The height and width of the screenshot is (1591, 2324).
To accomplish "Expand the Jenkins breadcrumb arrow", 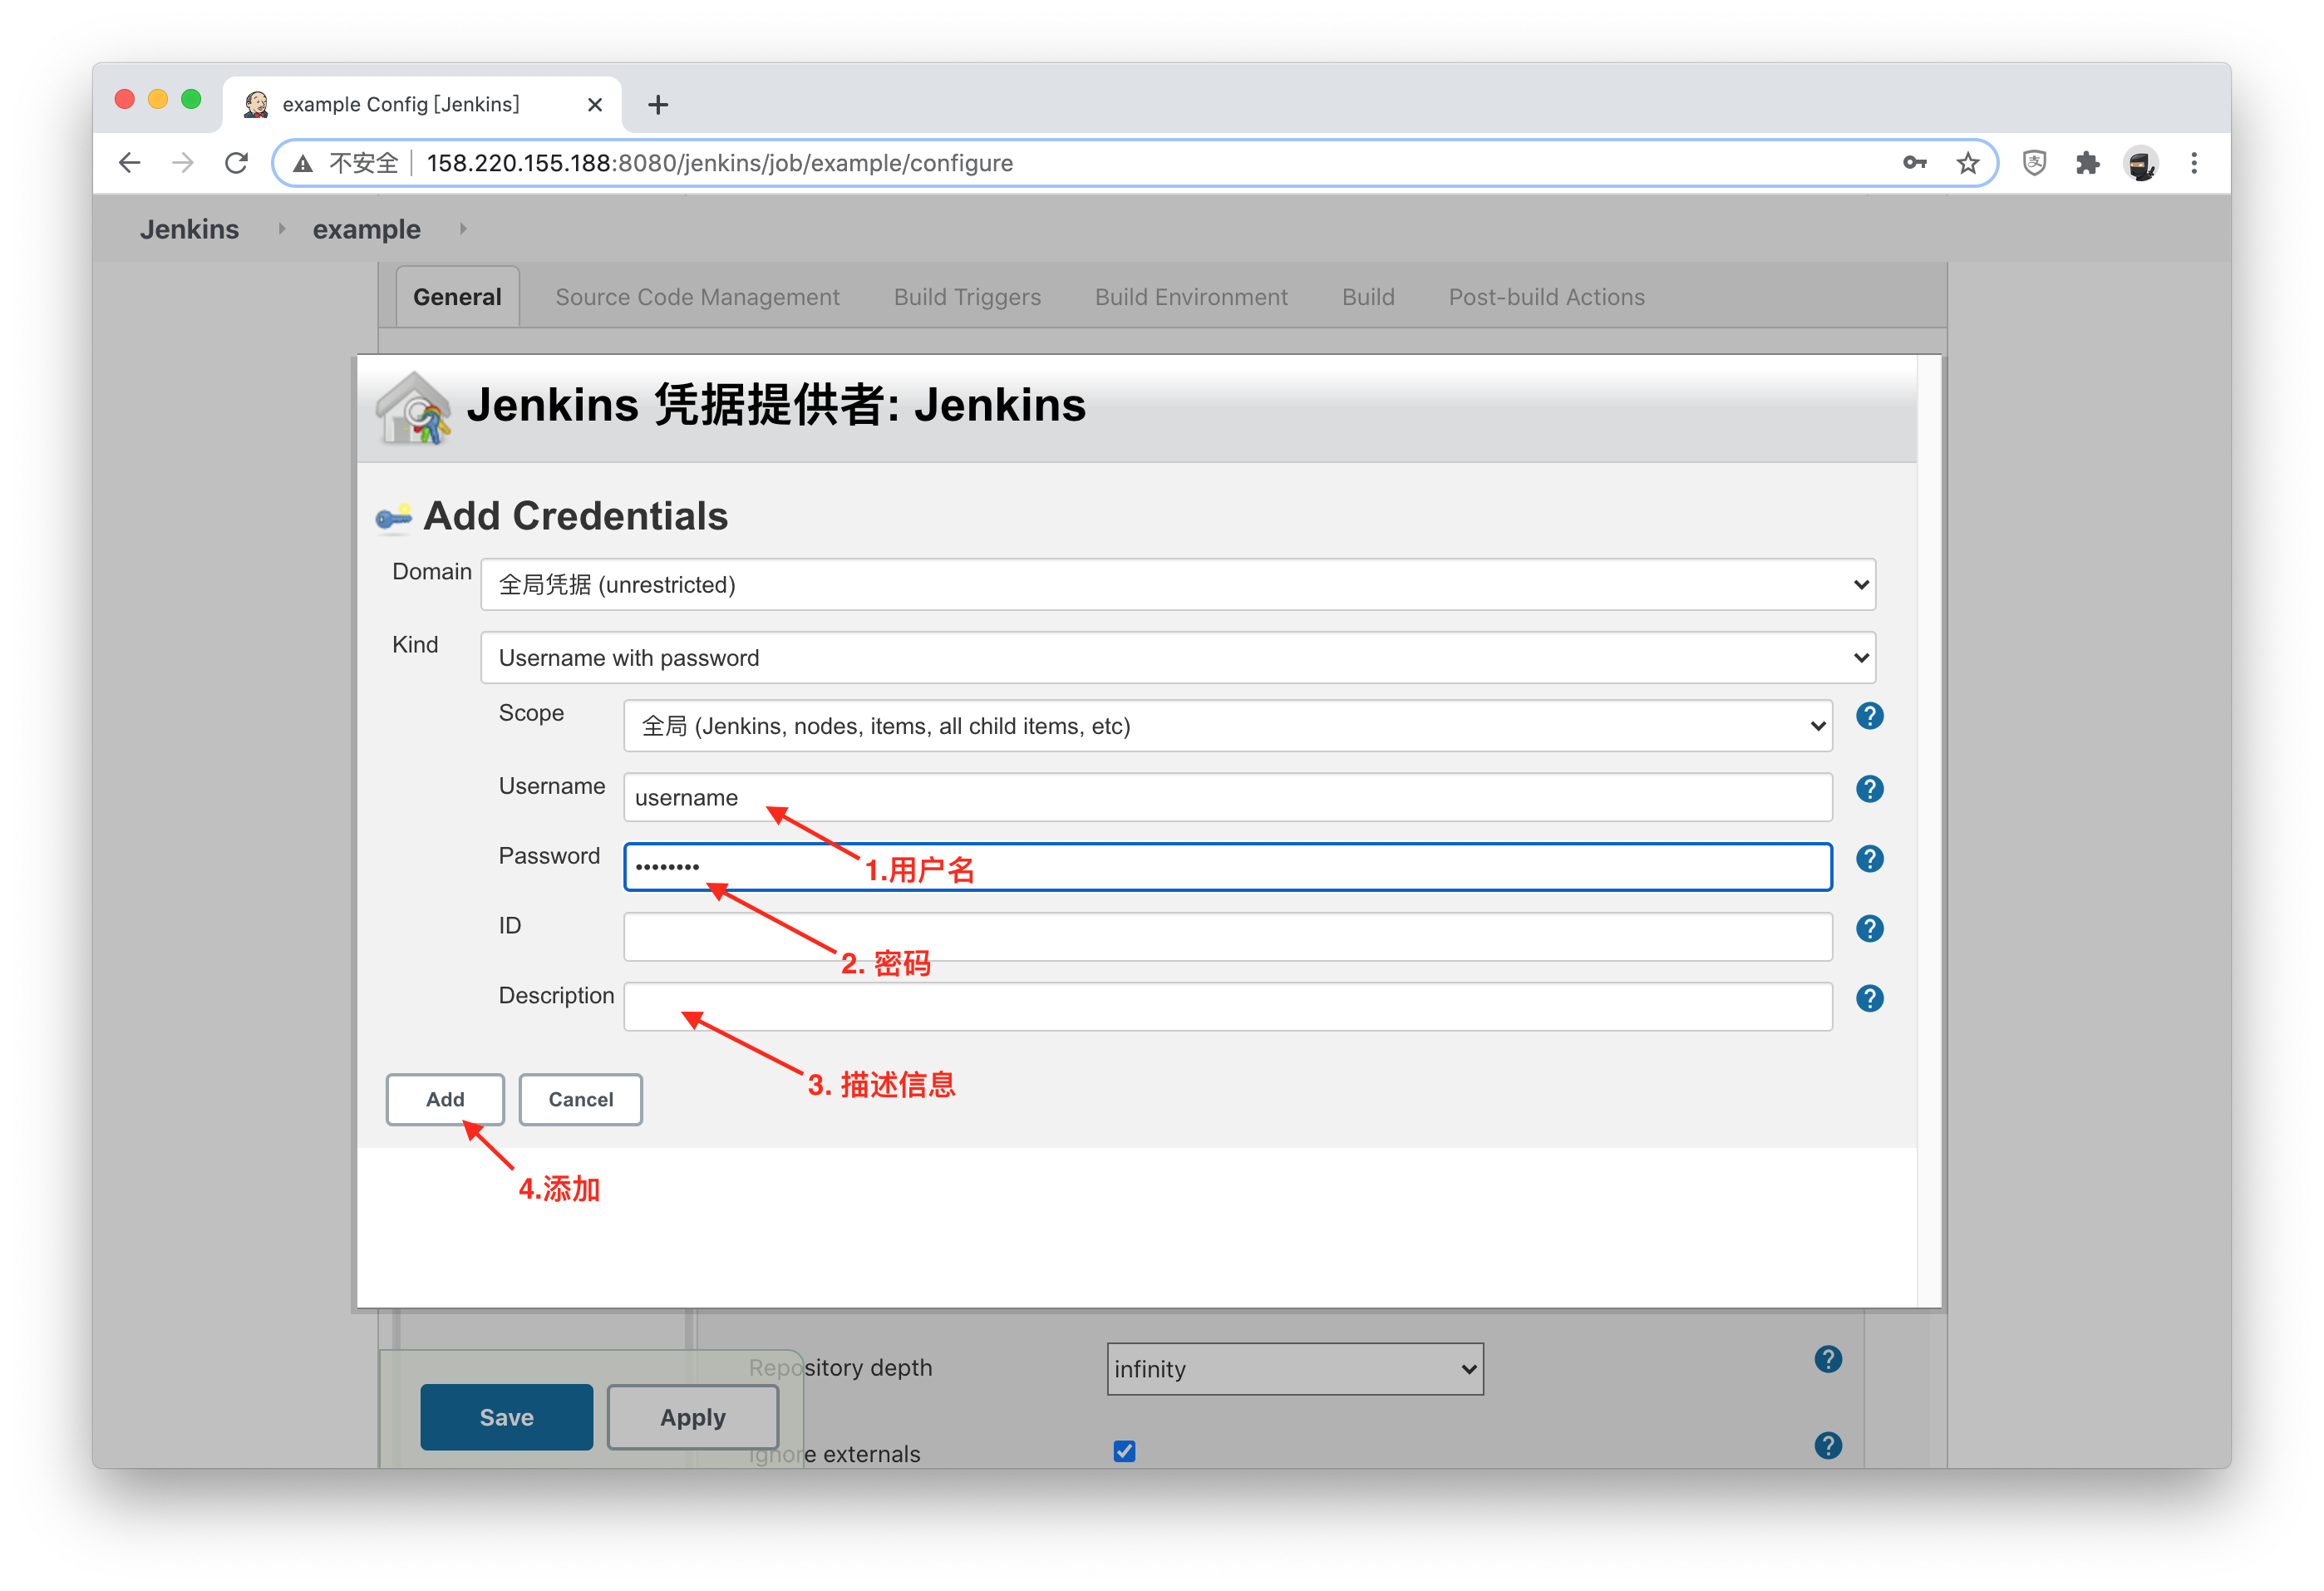I will tap(281, 229).
